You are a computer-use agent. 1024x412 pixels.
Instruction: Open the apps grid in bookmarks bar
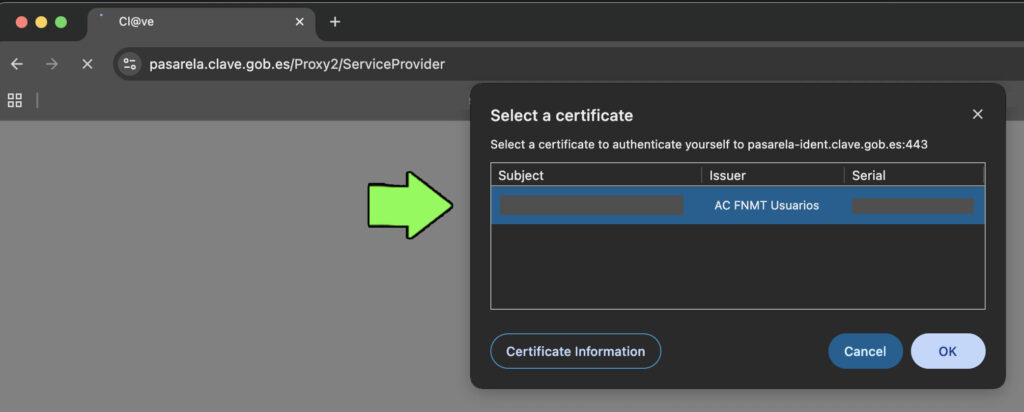[x=15, y=100]
